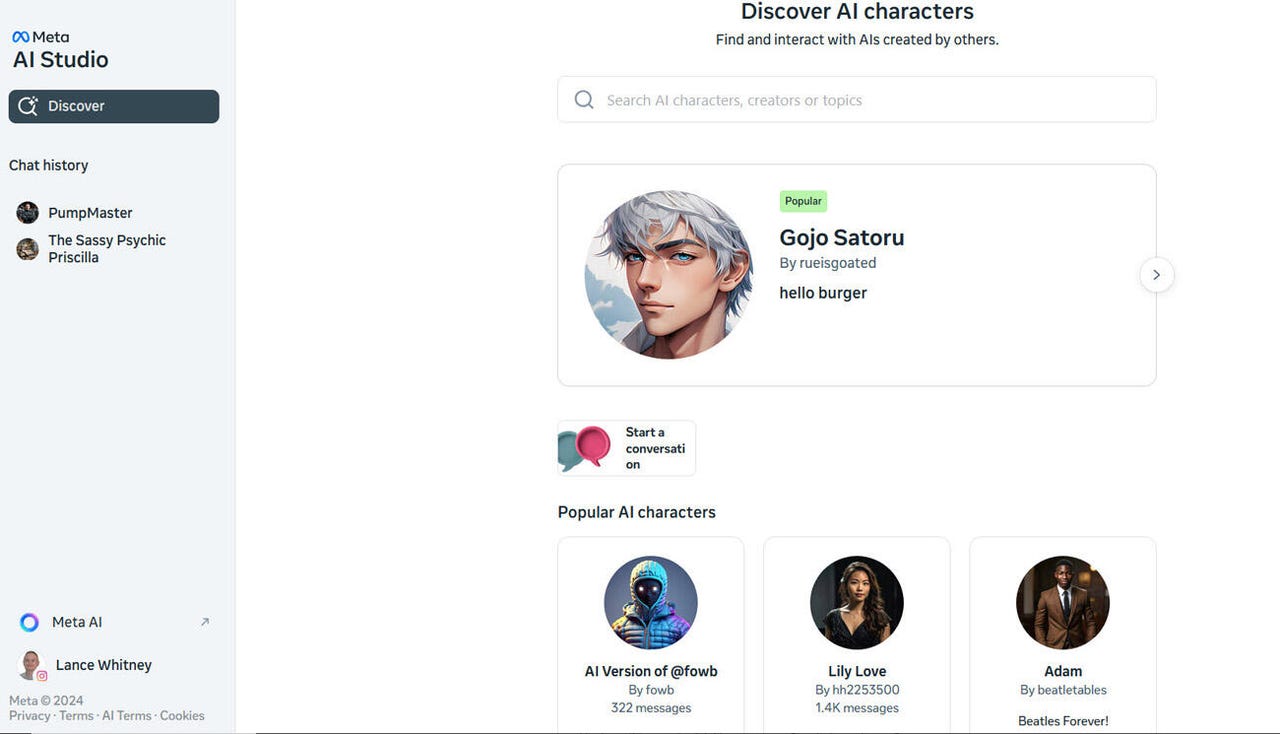This screenshot has height=734, width=1280.
Task: Open the Terms link
Action: 76,716
